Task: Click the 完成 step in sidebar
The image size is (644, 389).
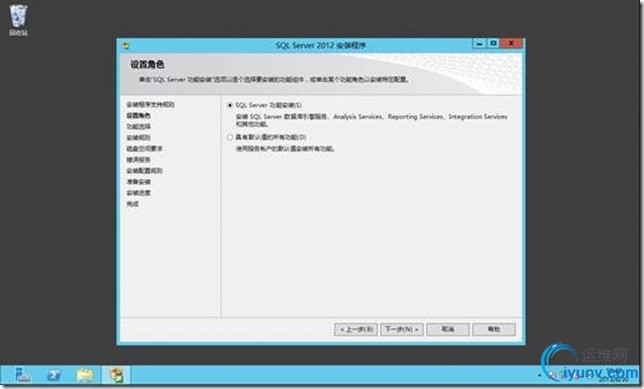Action: click(132, 204)
